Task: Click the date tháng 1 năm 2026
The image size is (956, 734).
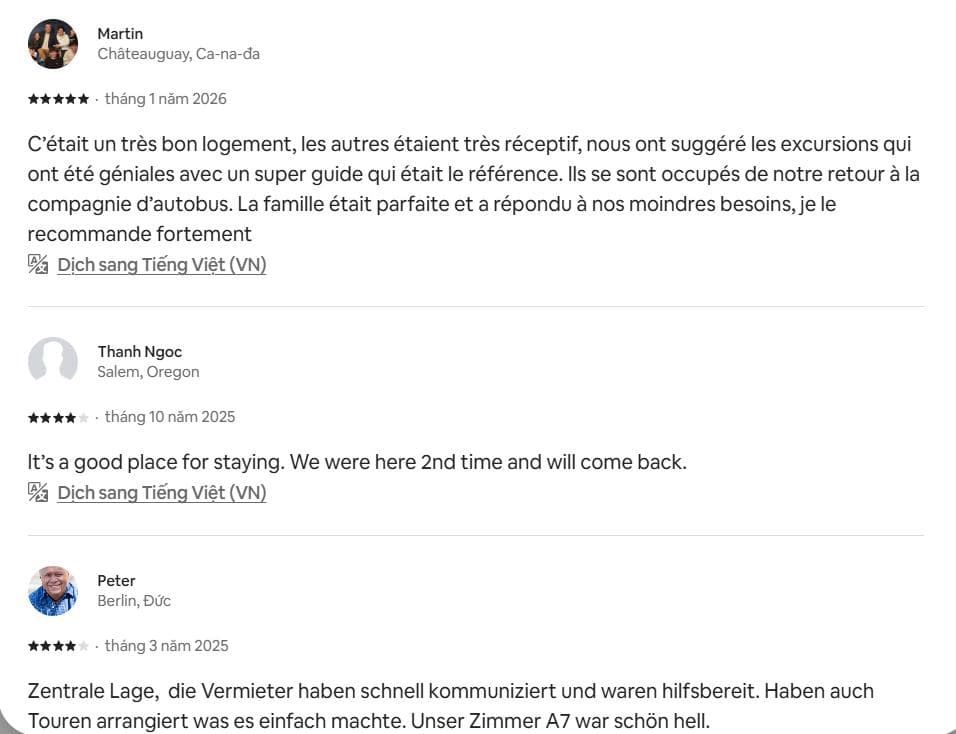Action: 166,99
